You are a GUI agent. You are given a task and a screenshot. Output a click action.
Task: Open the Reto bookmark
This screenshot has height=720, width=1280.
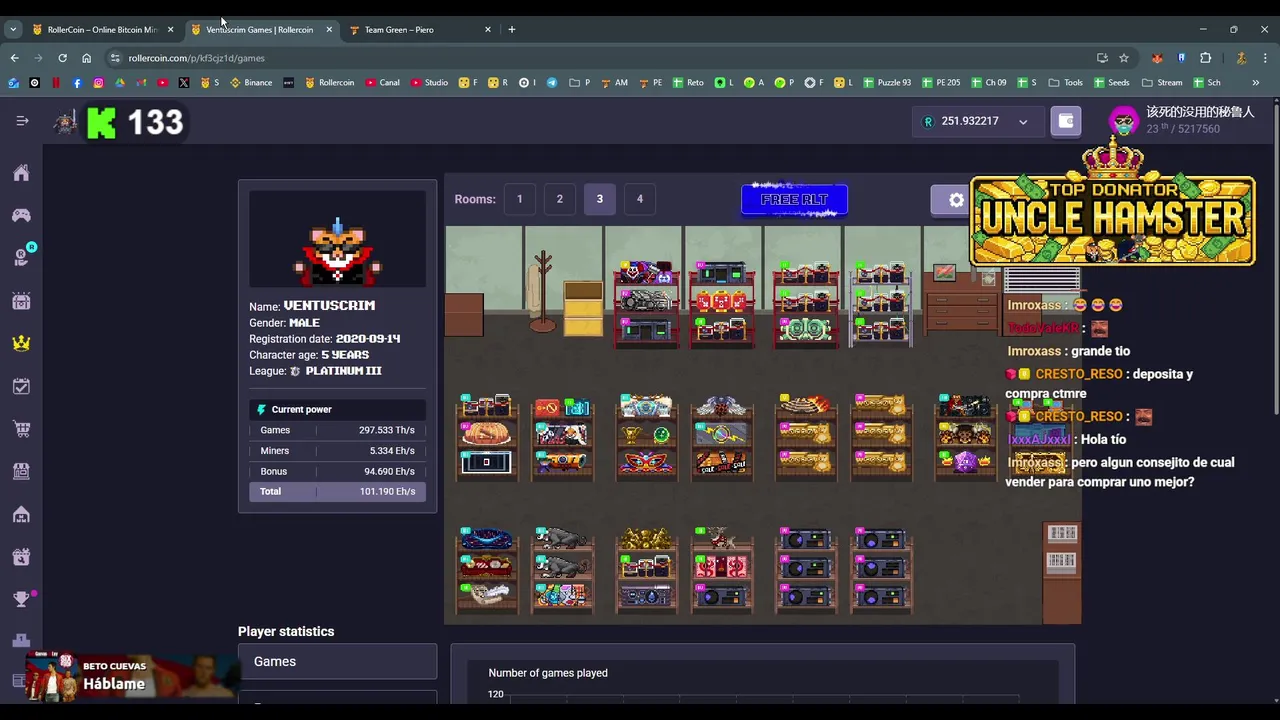pos(688,83)
